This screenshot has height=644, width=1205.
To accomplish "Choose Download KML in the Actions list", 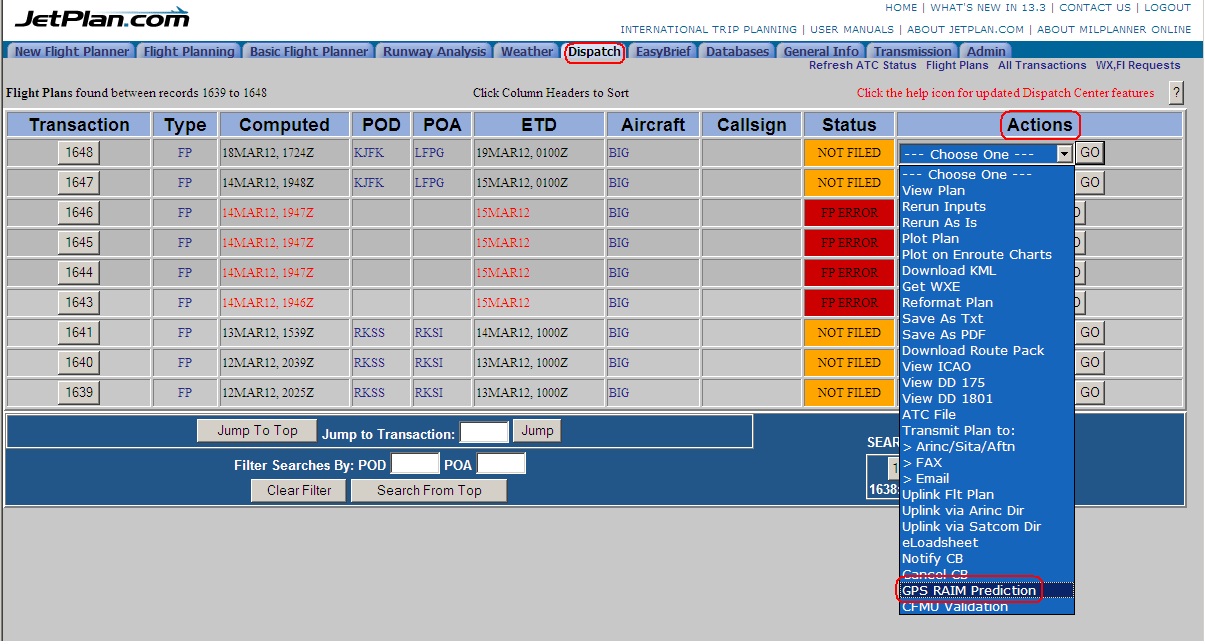I will click(x=948, y=271).
